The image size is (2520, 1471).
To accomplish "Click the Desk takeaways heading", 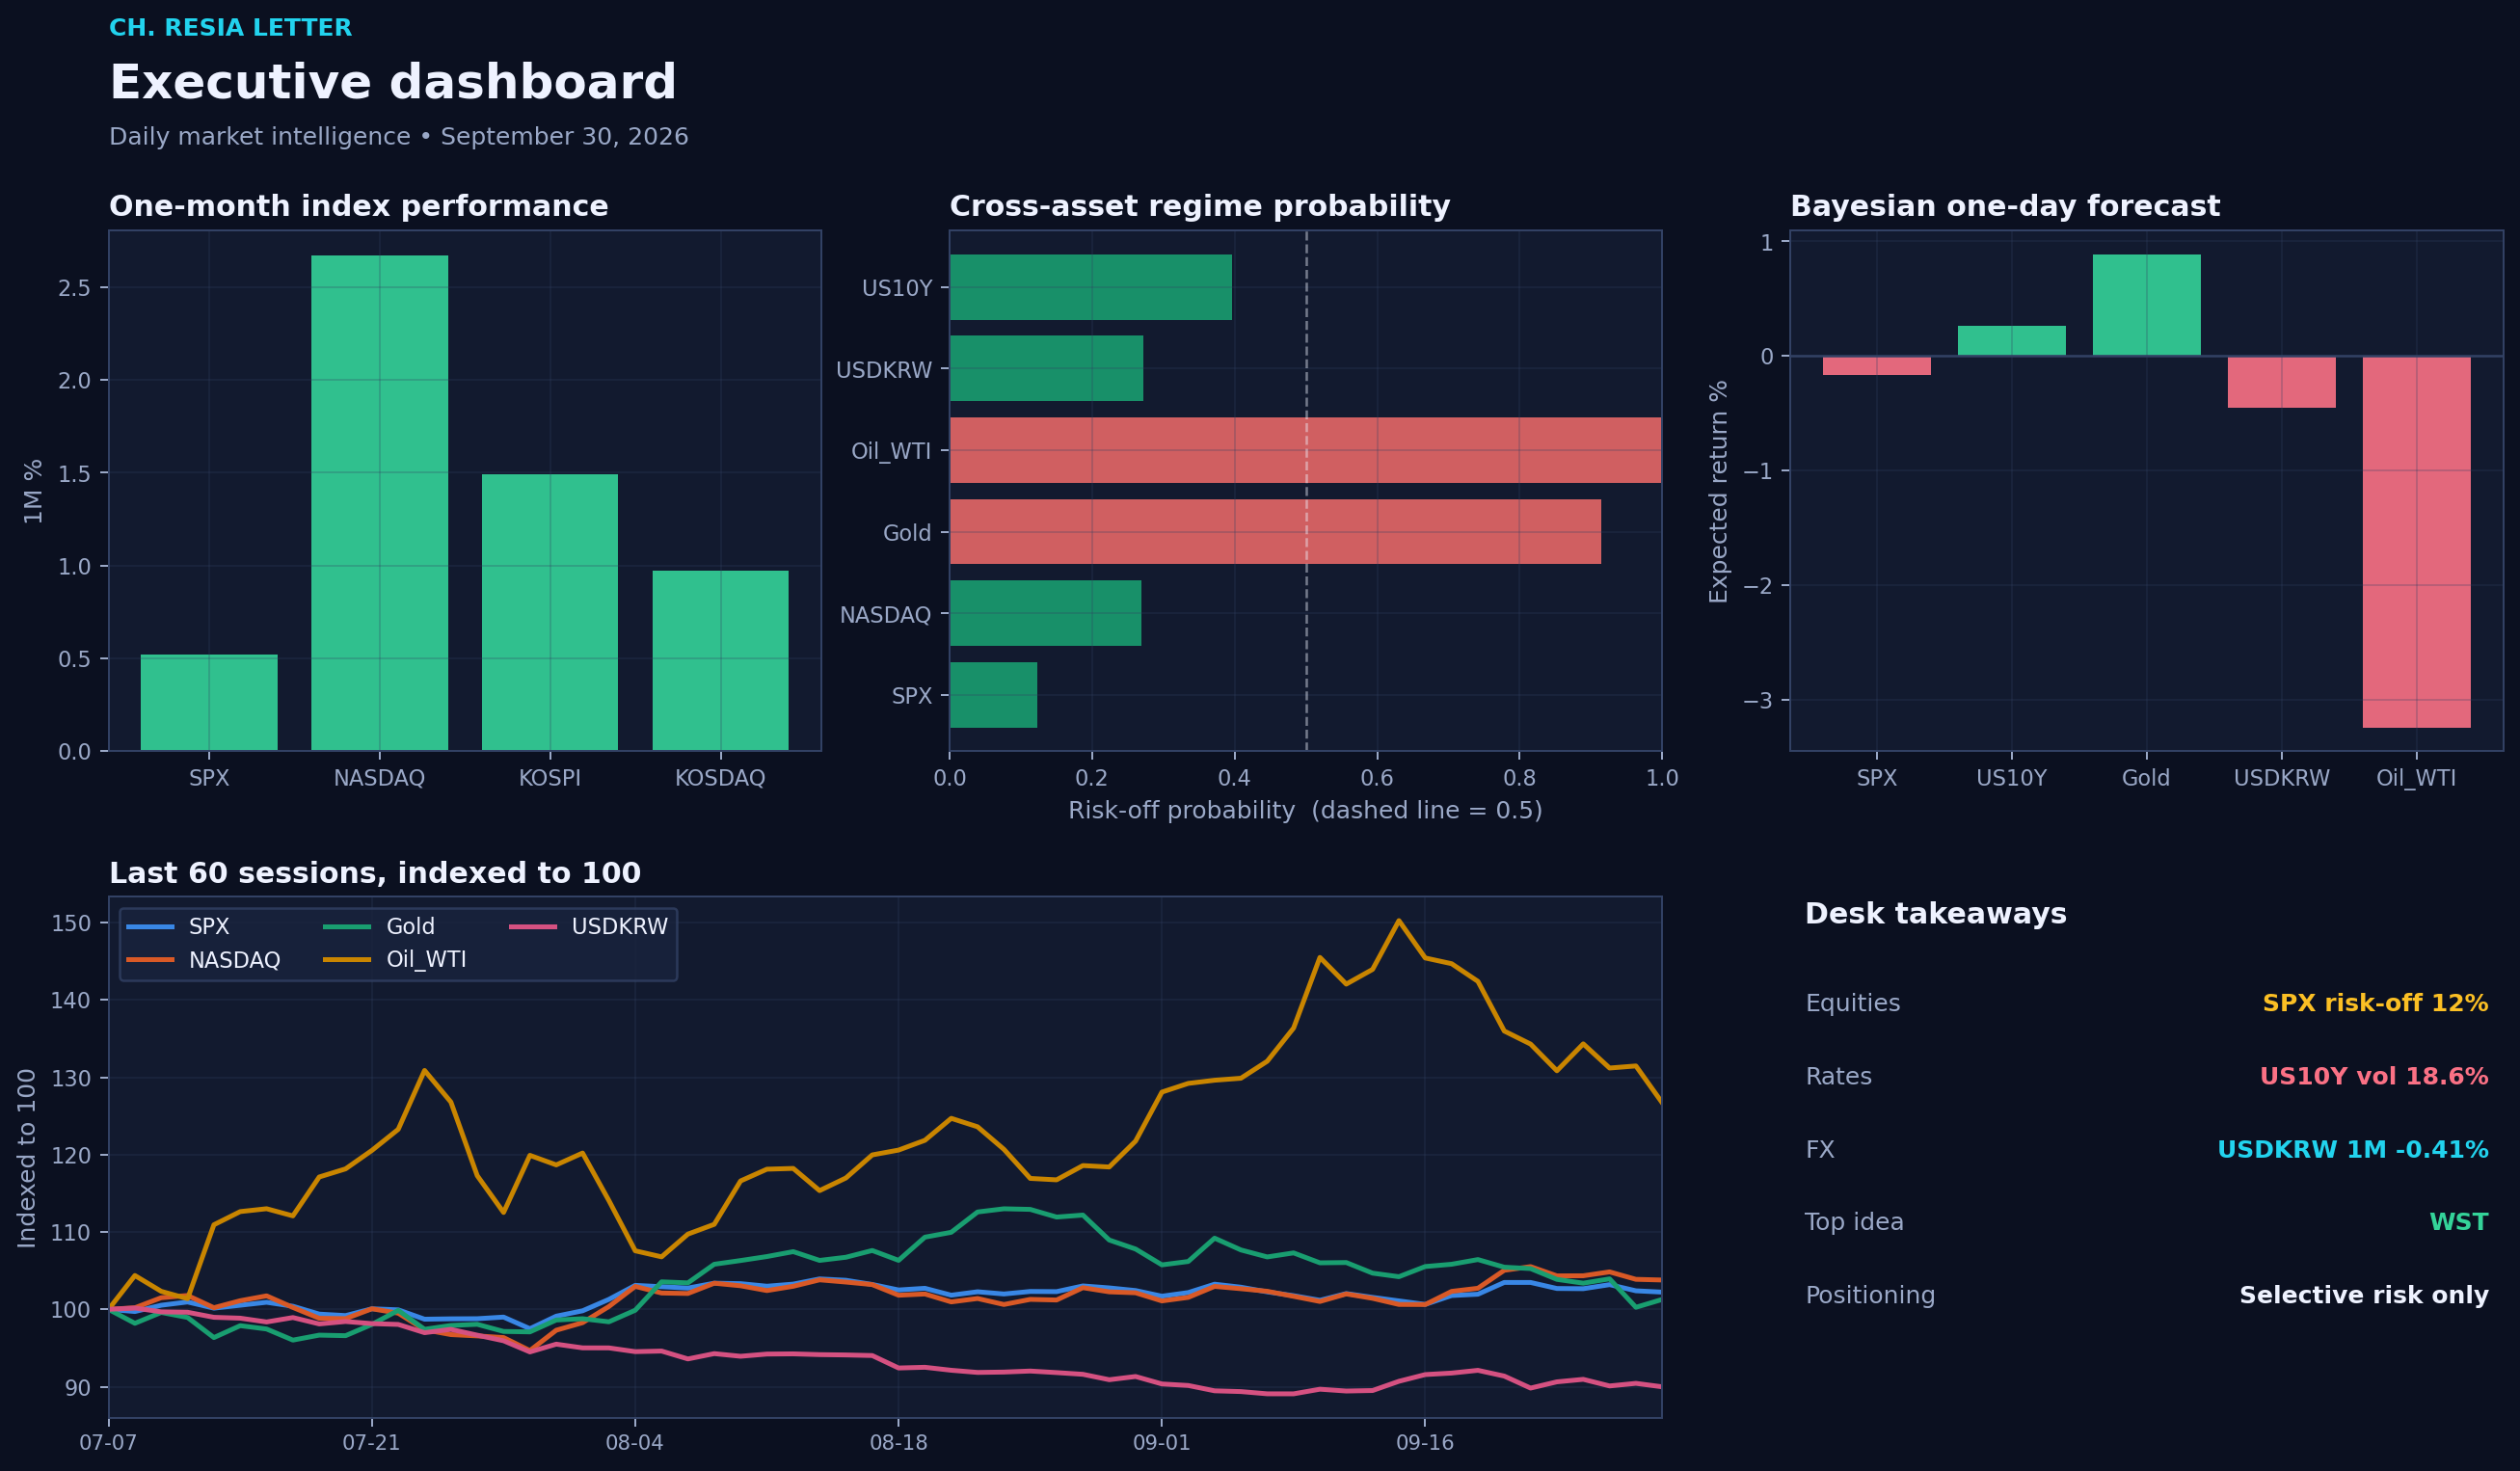I will coord(1935,914).
